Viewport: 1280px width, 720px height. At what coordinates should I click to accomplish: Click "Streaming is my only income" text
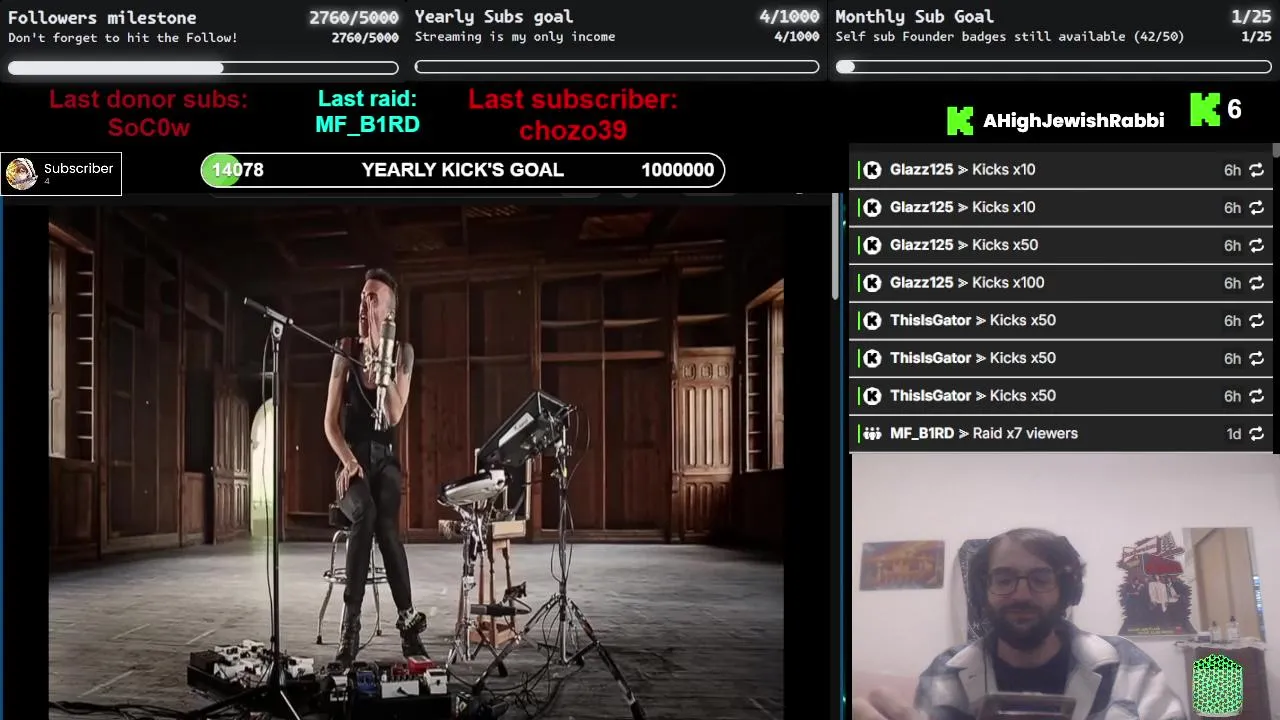[x=515, y=37]
